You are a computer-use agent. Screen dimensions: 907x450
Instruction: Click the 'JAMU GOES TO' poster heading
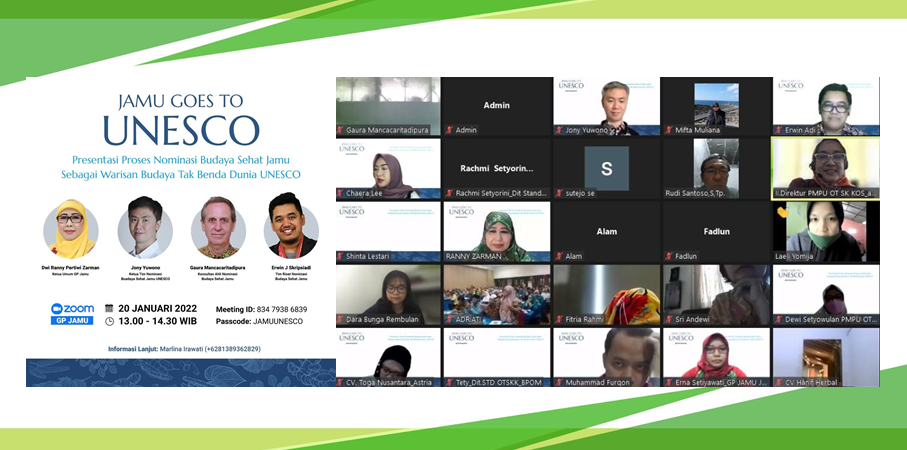click(x=180, y=101)
